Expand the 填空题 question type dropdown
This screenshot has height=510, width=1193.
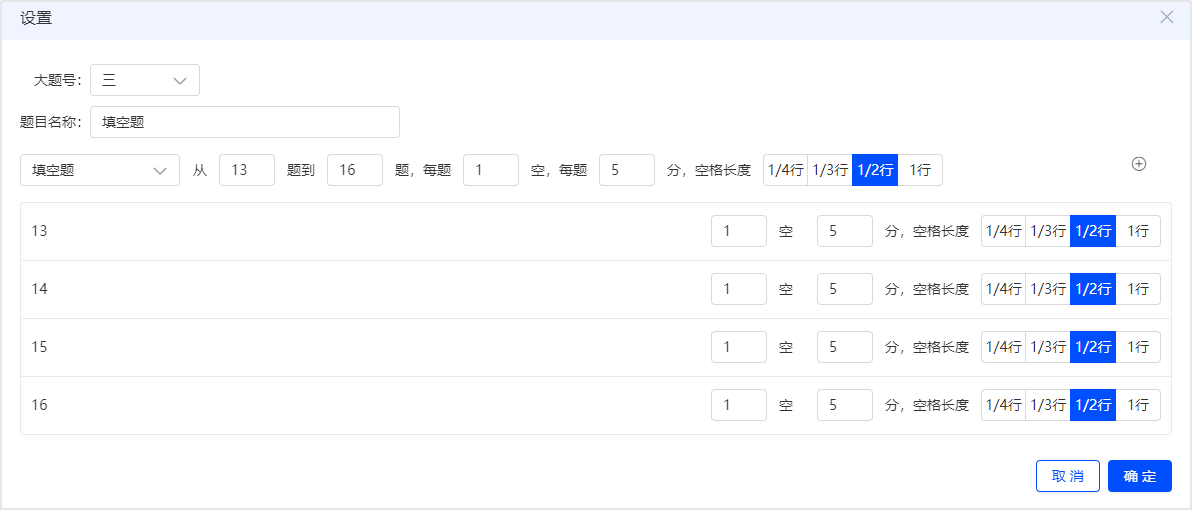[x=100, y=171]
